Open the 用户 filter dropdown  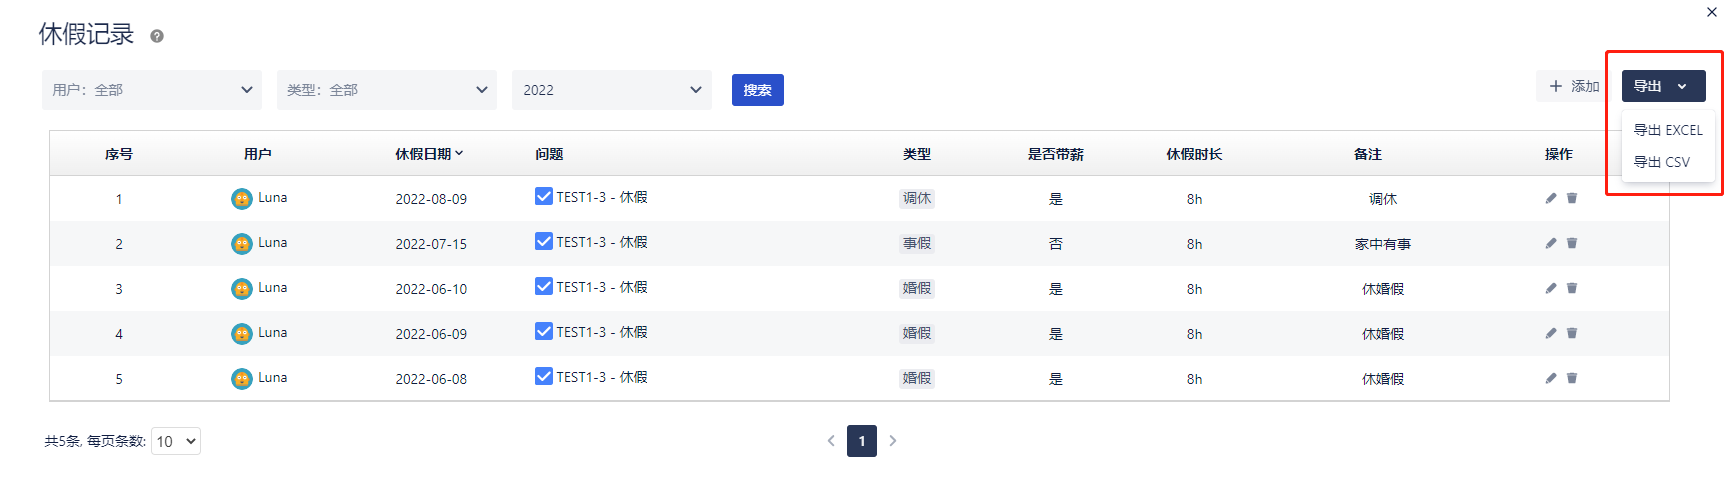coord(152,90)
